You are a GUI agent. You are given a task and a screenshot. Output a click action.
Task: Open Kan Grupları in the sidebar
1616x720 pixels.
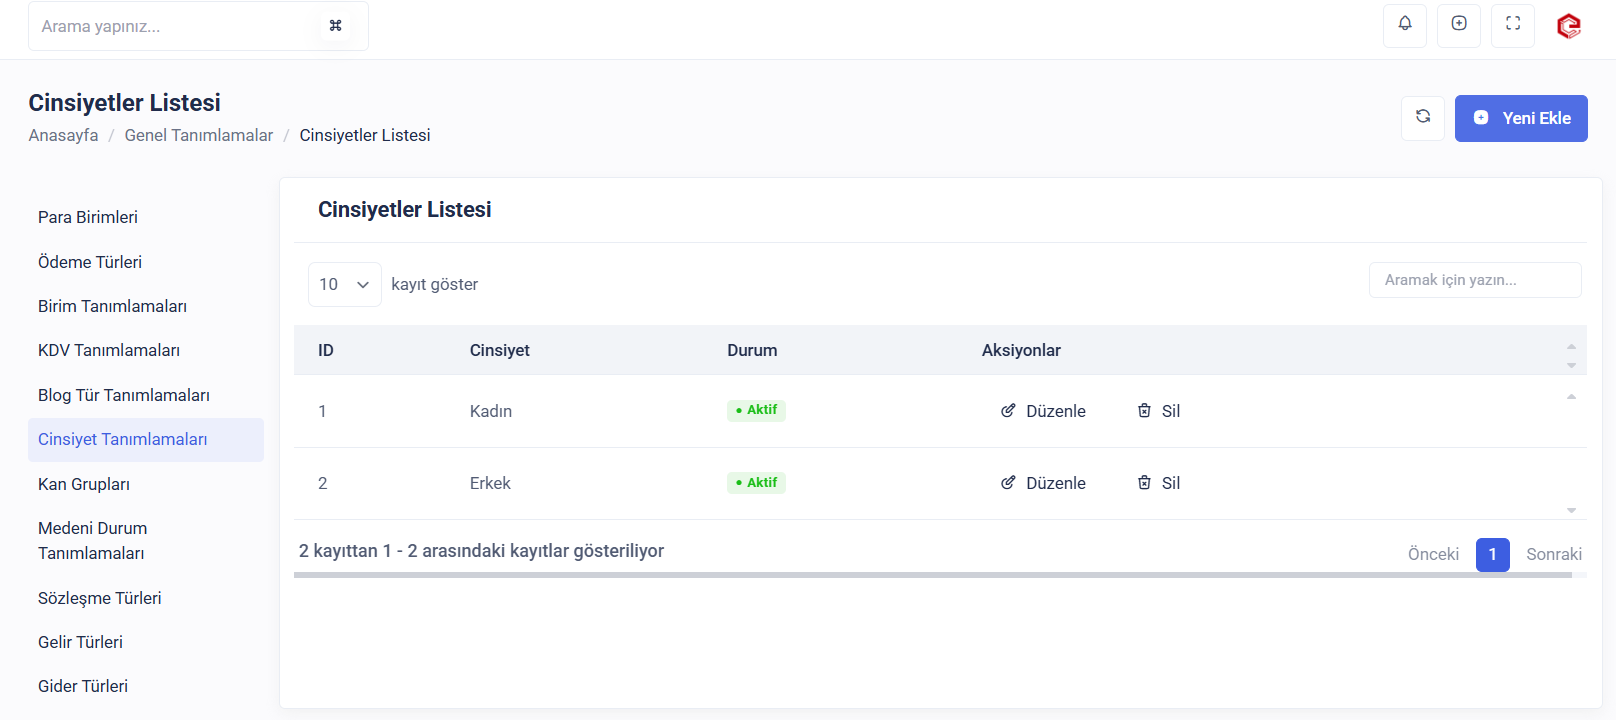tap(84, 484)
